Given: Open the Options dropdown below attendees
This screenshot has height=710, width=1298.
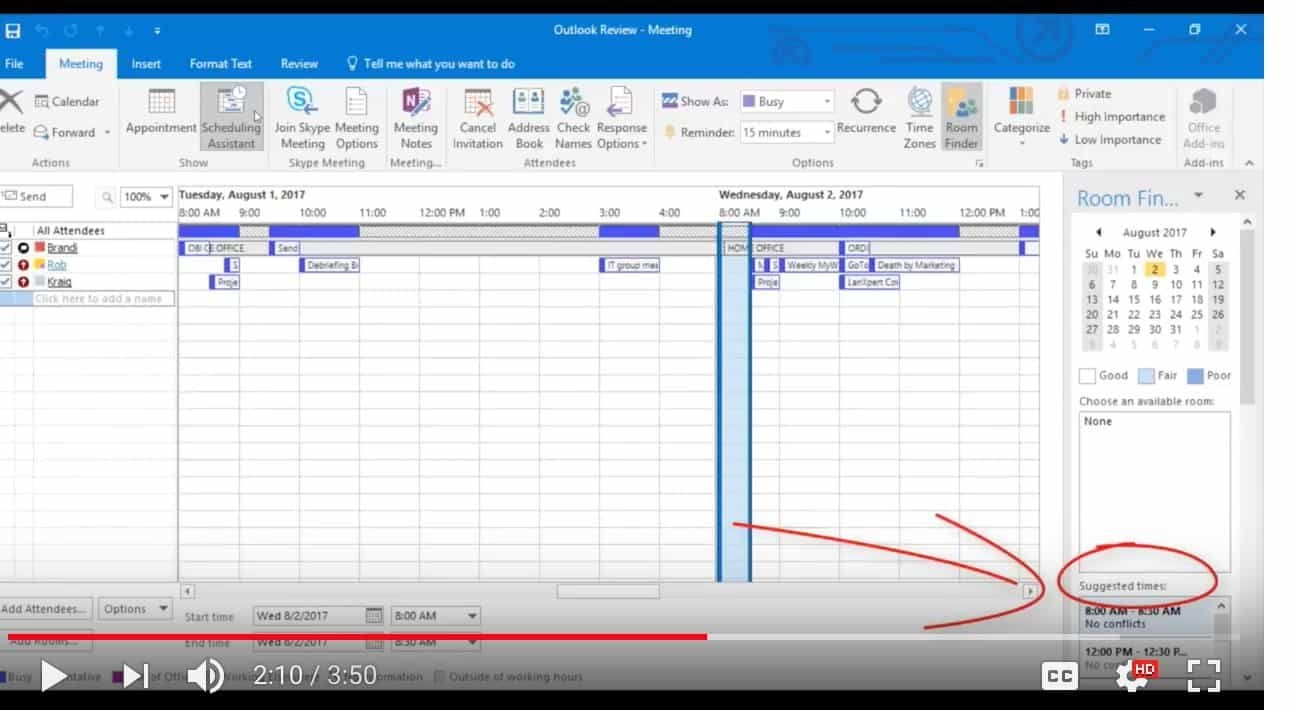Looking at the screenshot, I should pos(135,609).
